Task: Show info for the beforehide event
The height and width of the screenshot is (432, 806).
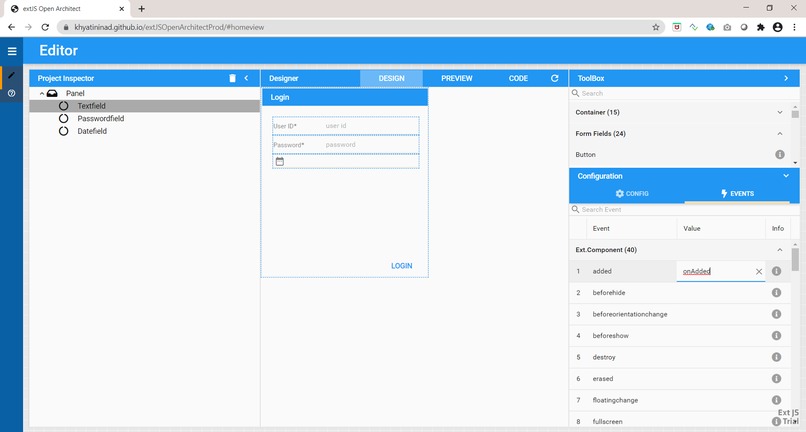Action: pyautogui.click(x=776, y=293)
